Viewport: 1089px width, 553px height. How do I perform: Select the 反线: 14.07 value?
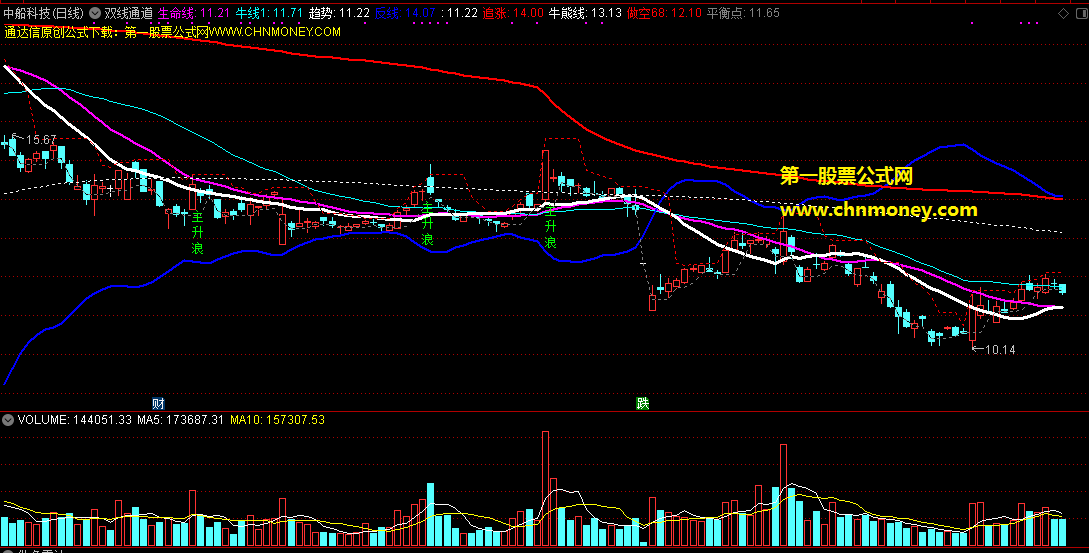(x=405, y=13)
